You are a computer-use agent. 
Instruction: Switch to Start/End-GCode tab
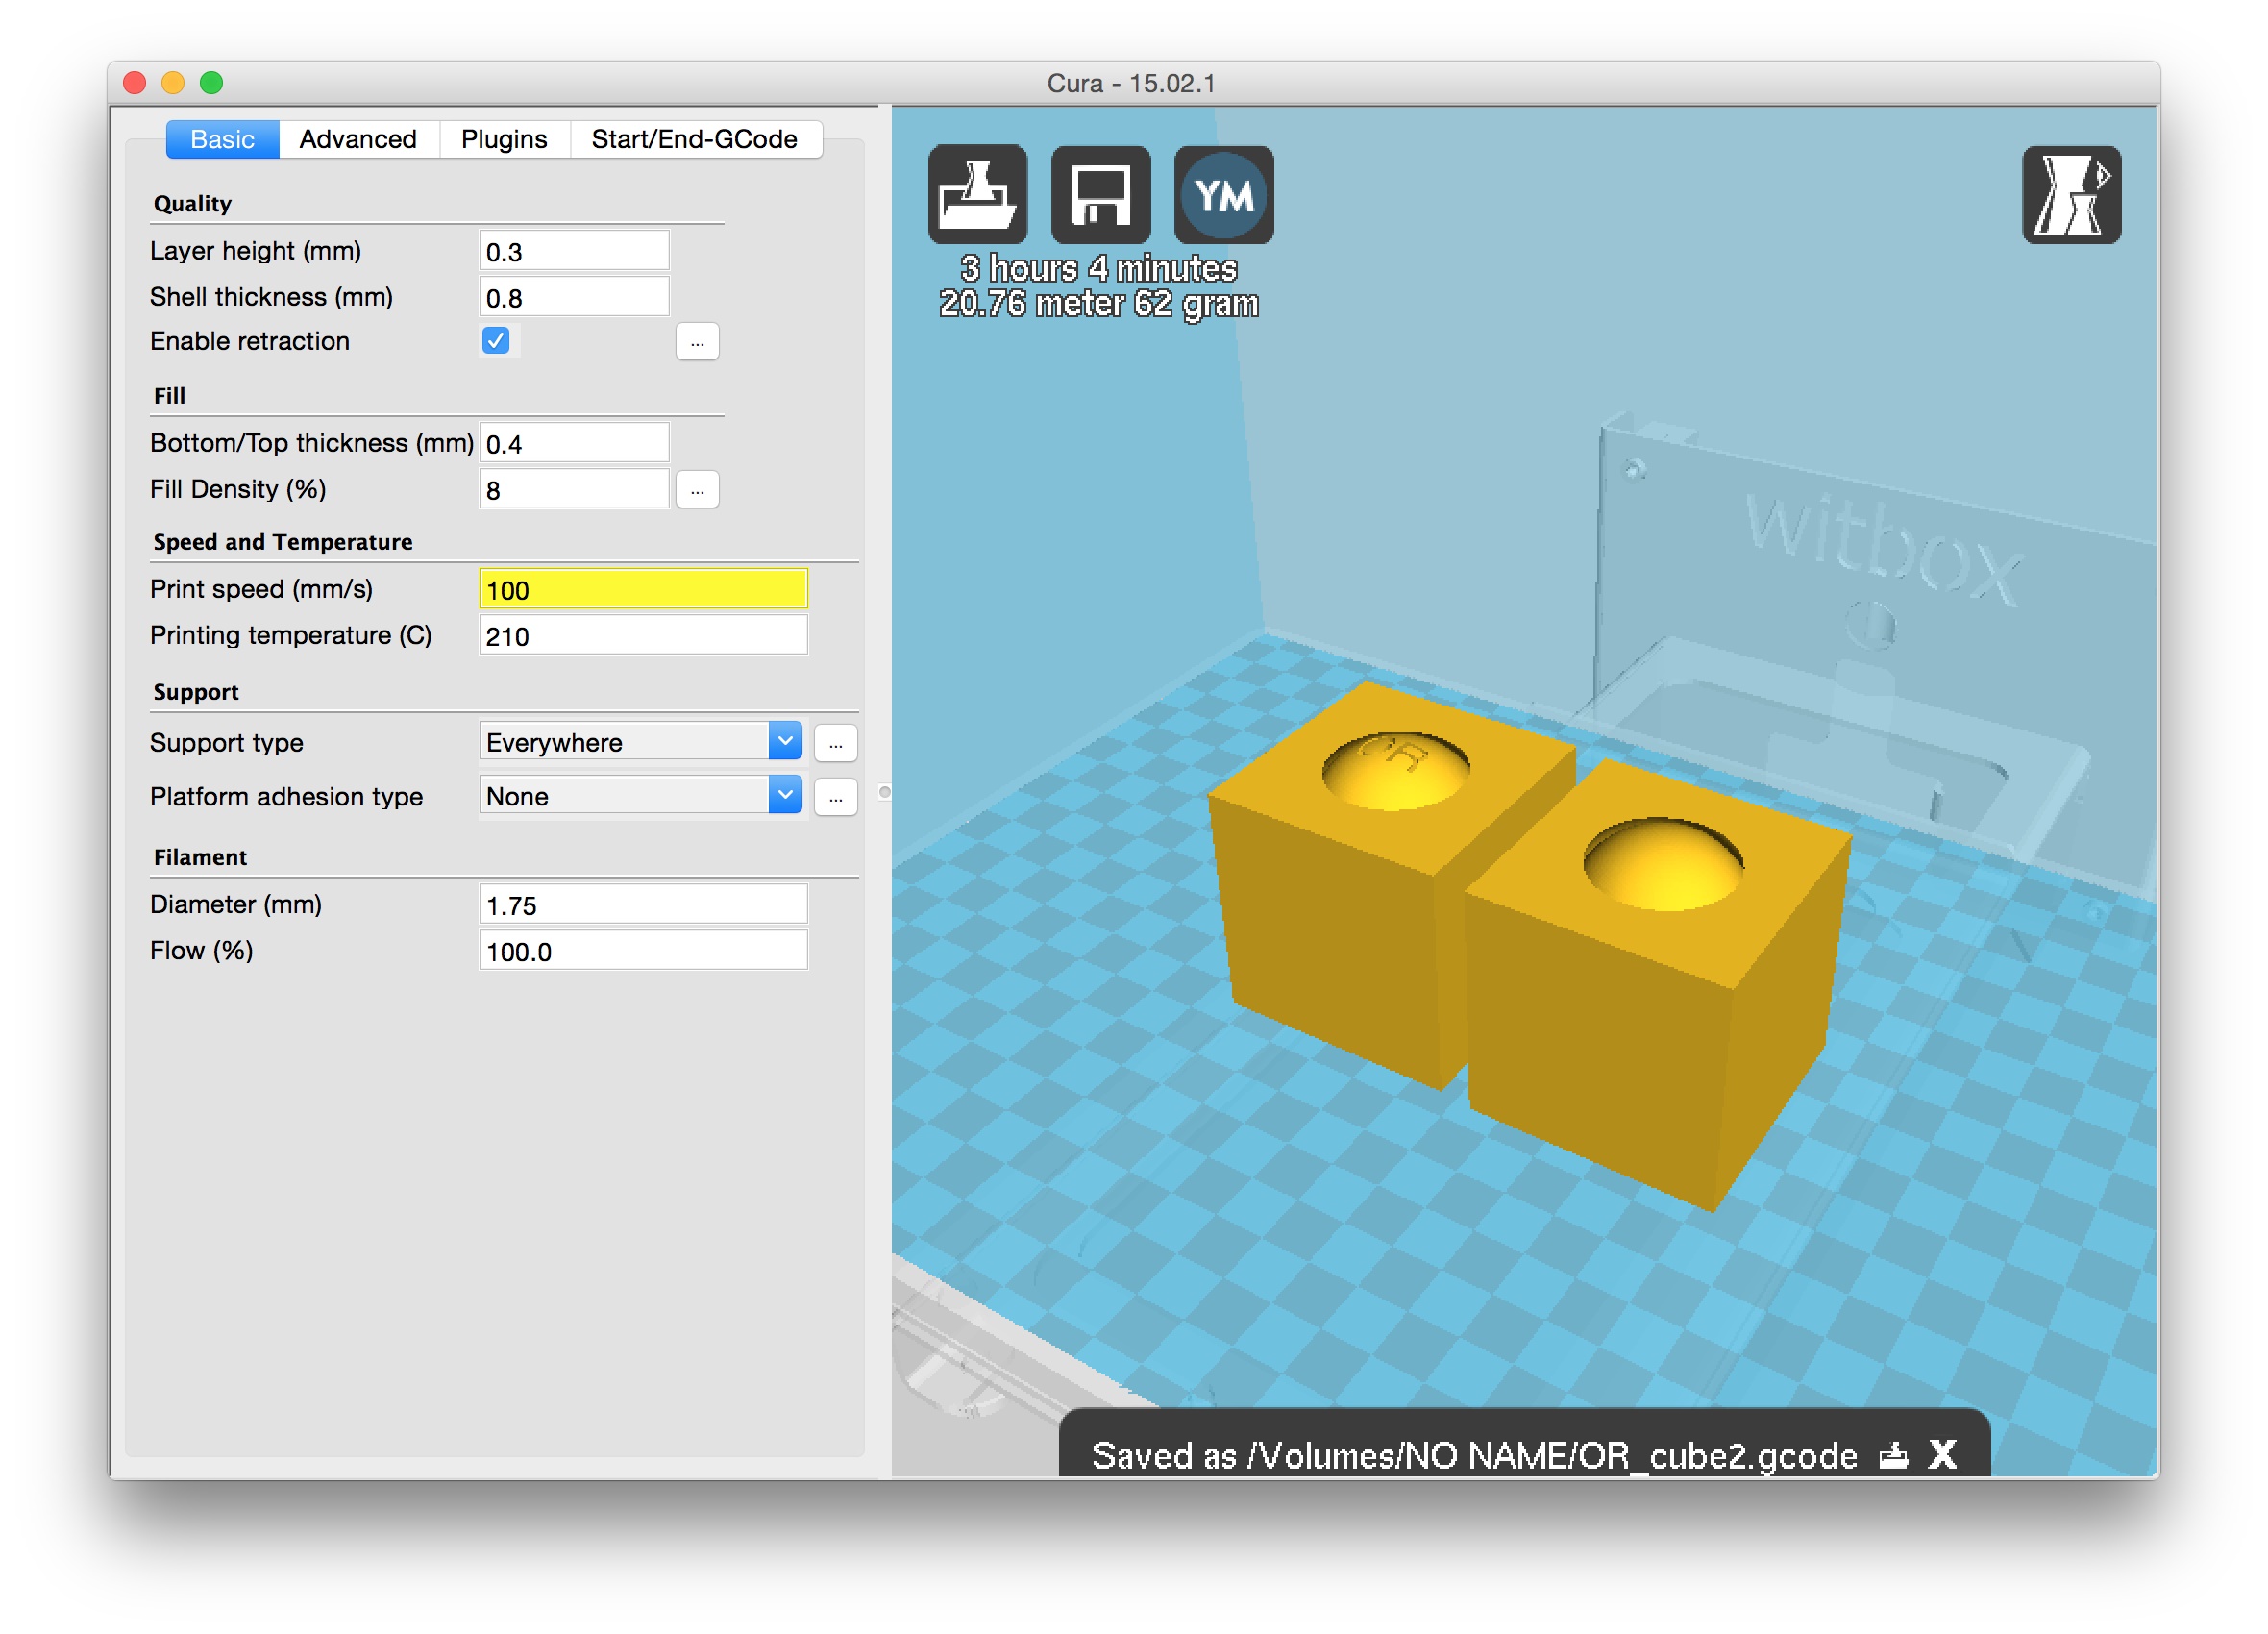[694, 139]
